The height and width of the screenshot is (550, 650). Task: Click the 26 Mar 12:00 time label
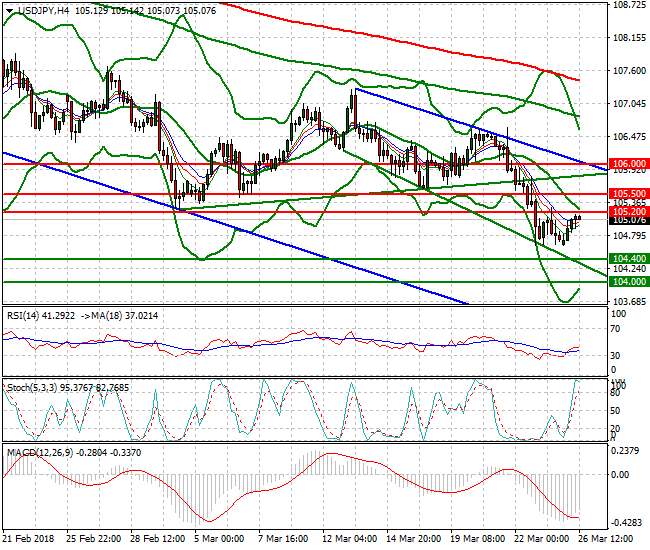click(606, 539)
